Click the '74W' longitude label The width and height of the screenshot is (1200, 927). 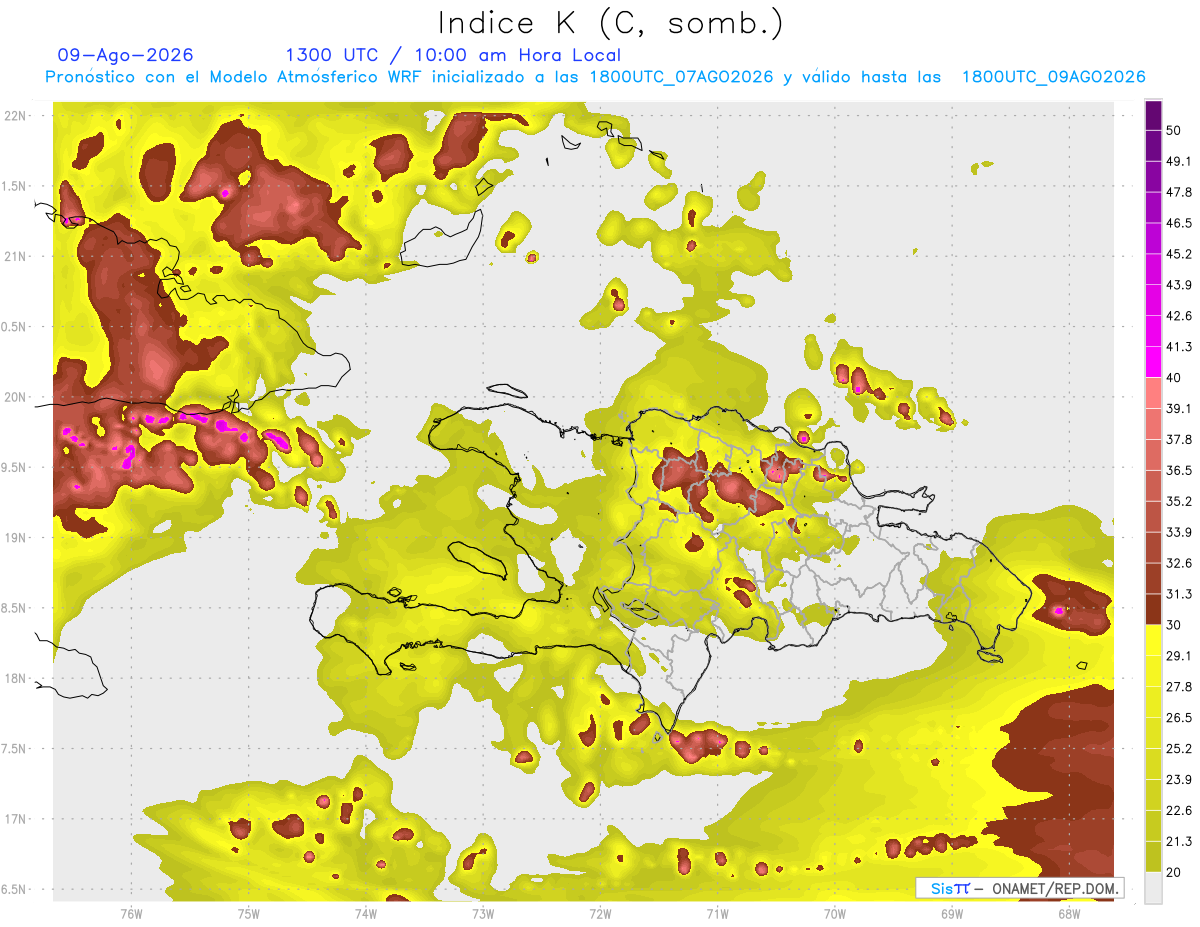click(366, 913)
